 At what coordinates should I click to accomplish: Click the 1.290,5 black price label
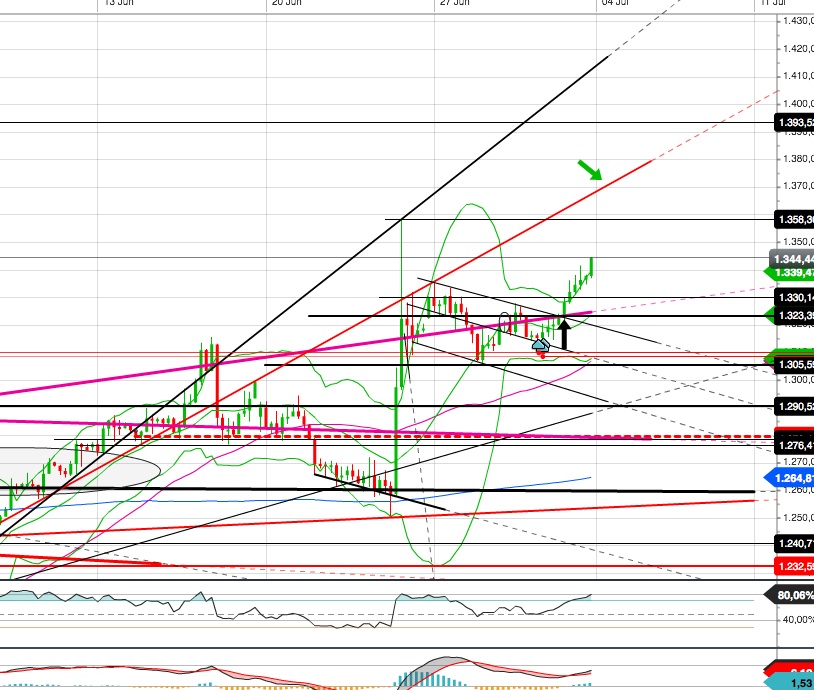794,407
